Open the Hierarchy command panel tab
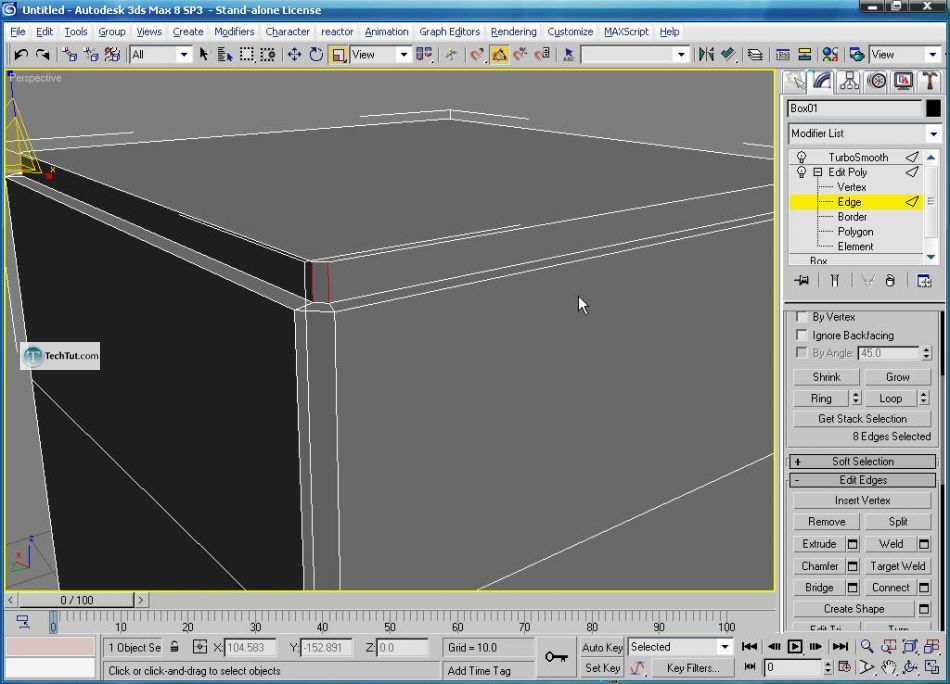The height and width of the screenshot is (684, 950). 849,81
